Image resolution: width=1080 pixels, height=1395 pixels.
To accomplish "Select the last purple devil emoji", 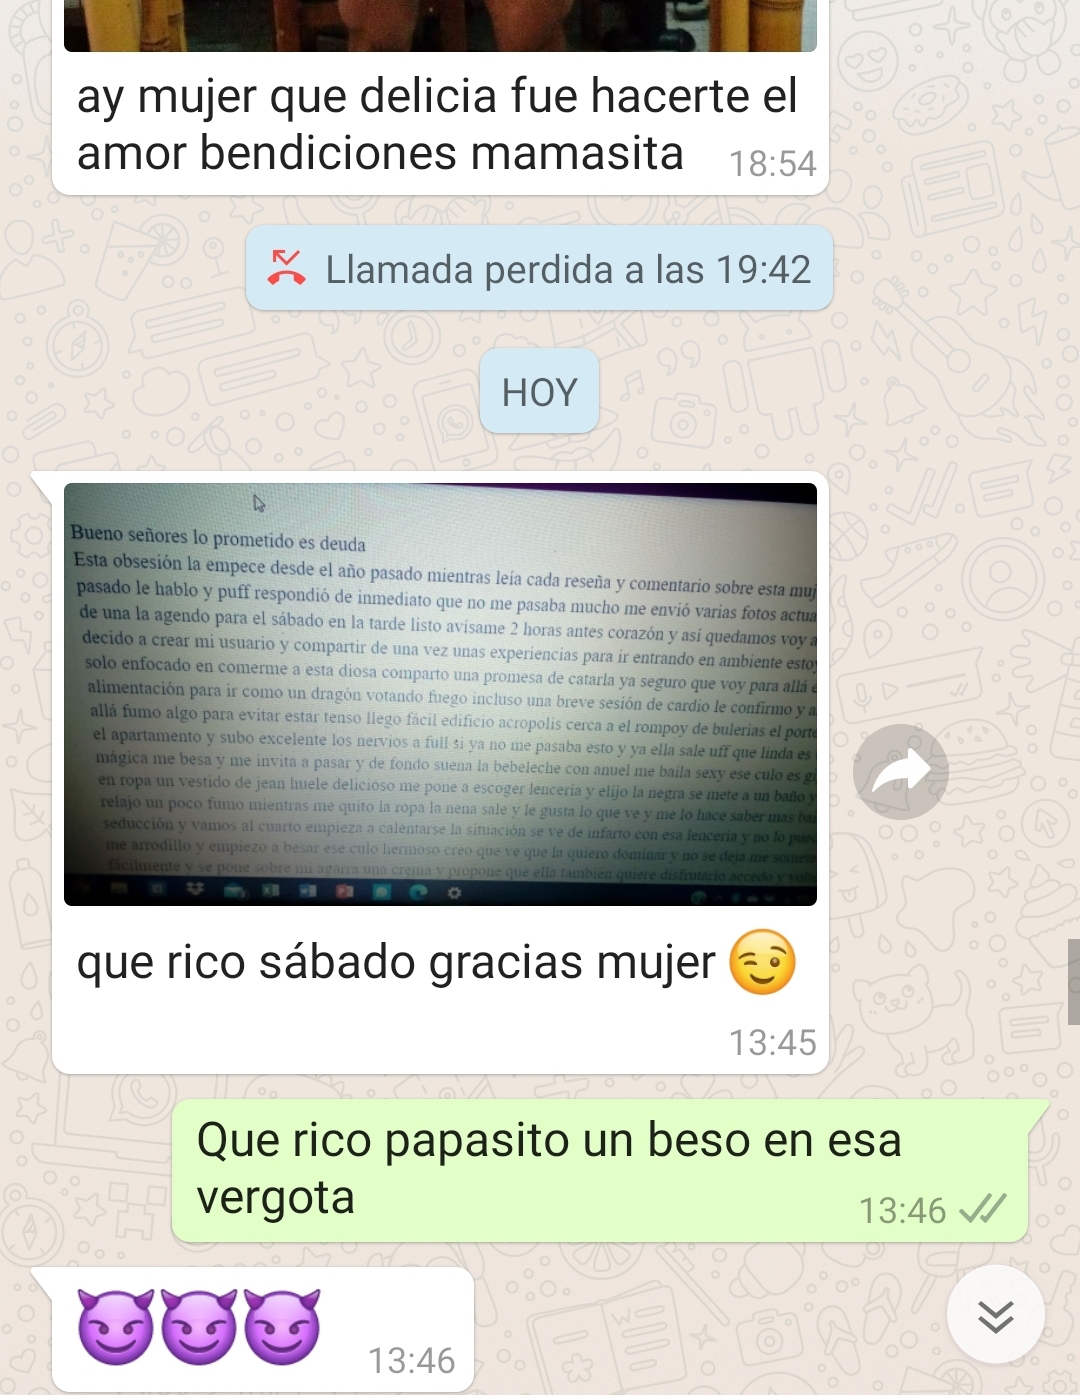I will pos(282,1327).
